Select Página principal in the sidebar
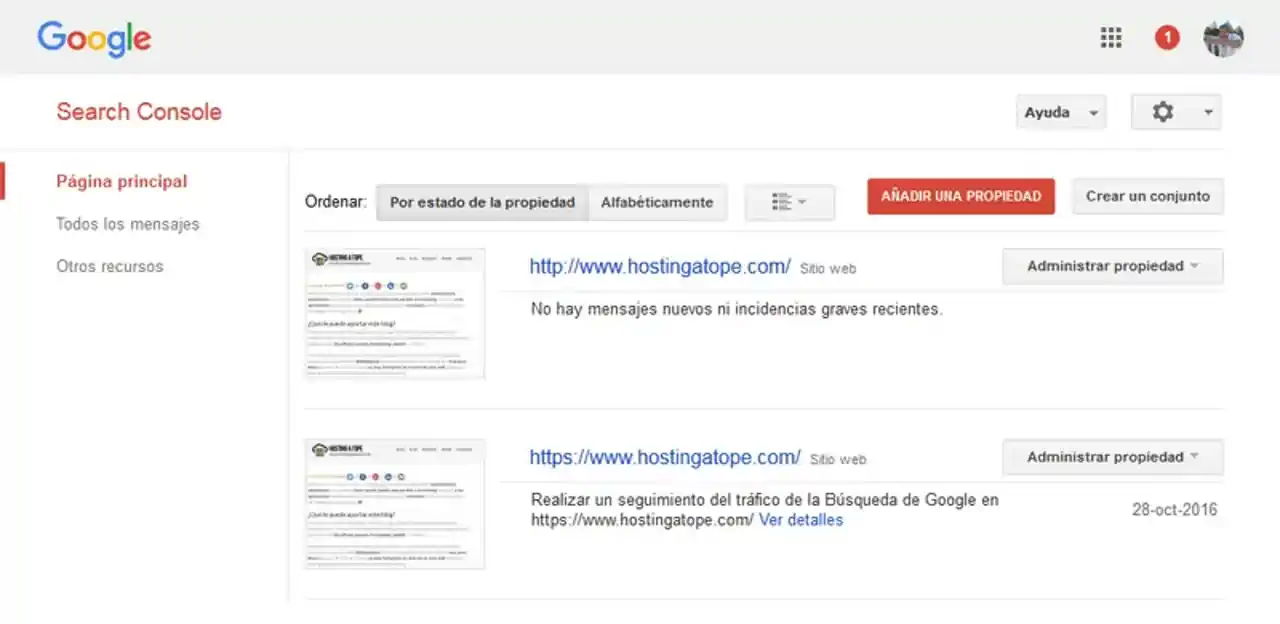The width and height of the screenshot is (1280, 624). (x=122, y=181)
